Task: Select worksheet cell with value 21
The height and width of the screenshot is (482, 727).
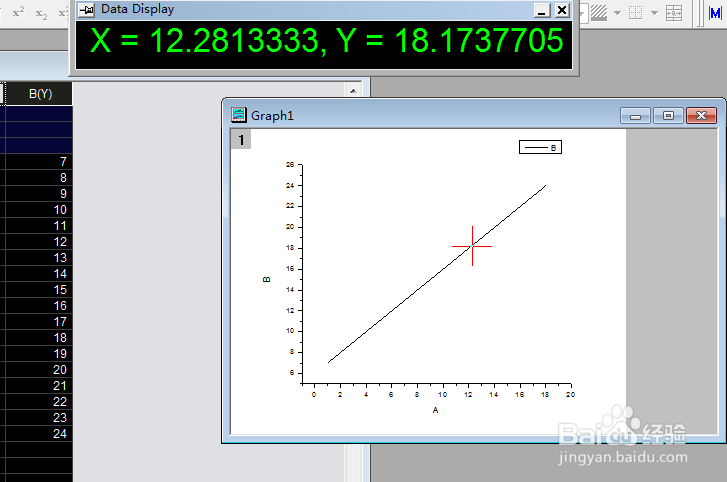Action: (x=39, y=386)
